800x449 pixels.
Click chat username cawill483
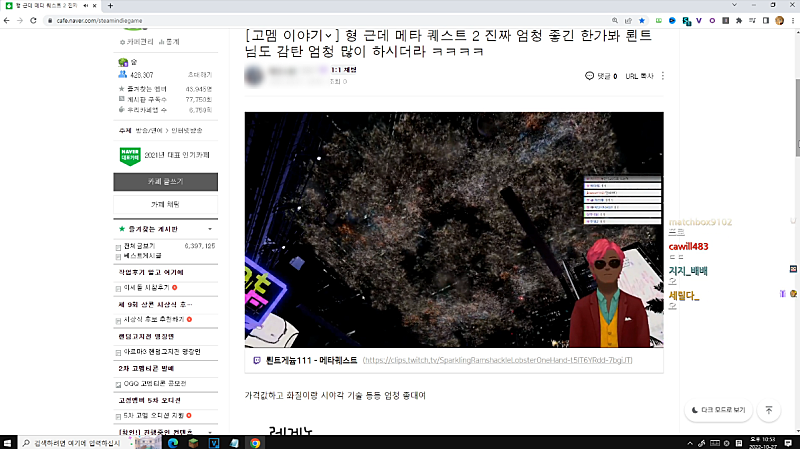pyautogui.click(x=688, y=246)
